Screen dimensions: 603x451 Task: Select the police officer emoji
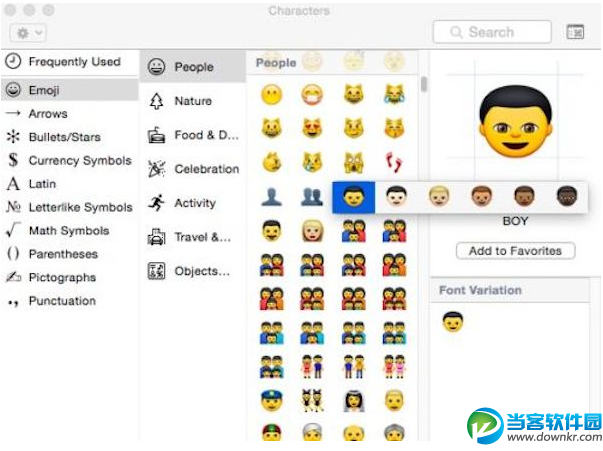click(x=272, y=400)
